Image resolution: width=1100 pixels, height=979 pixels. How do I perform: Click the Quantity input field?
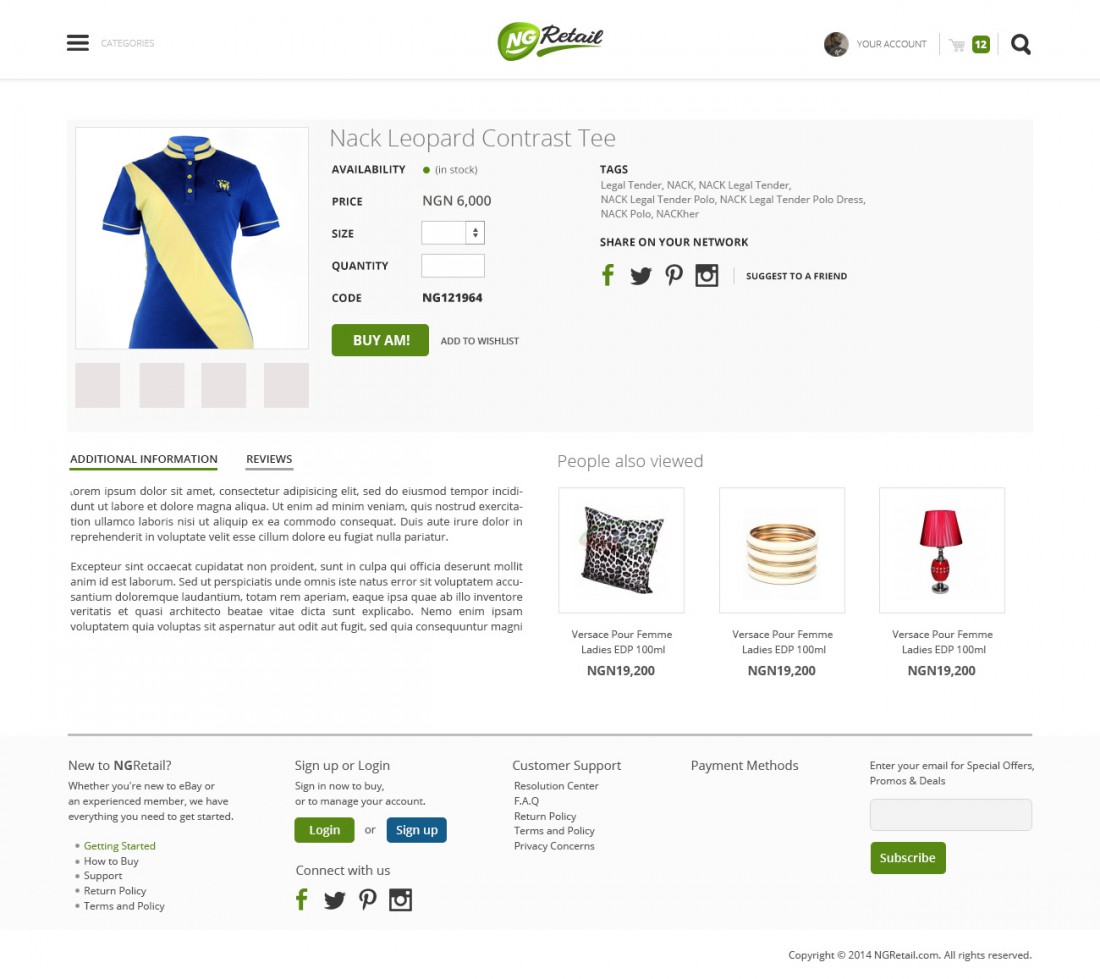tap(452, 266)
